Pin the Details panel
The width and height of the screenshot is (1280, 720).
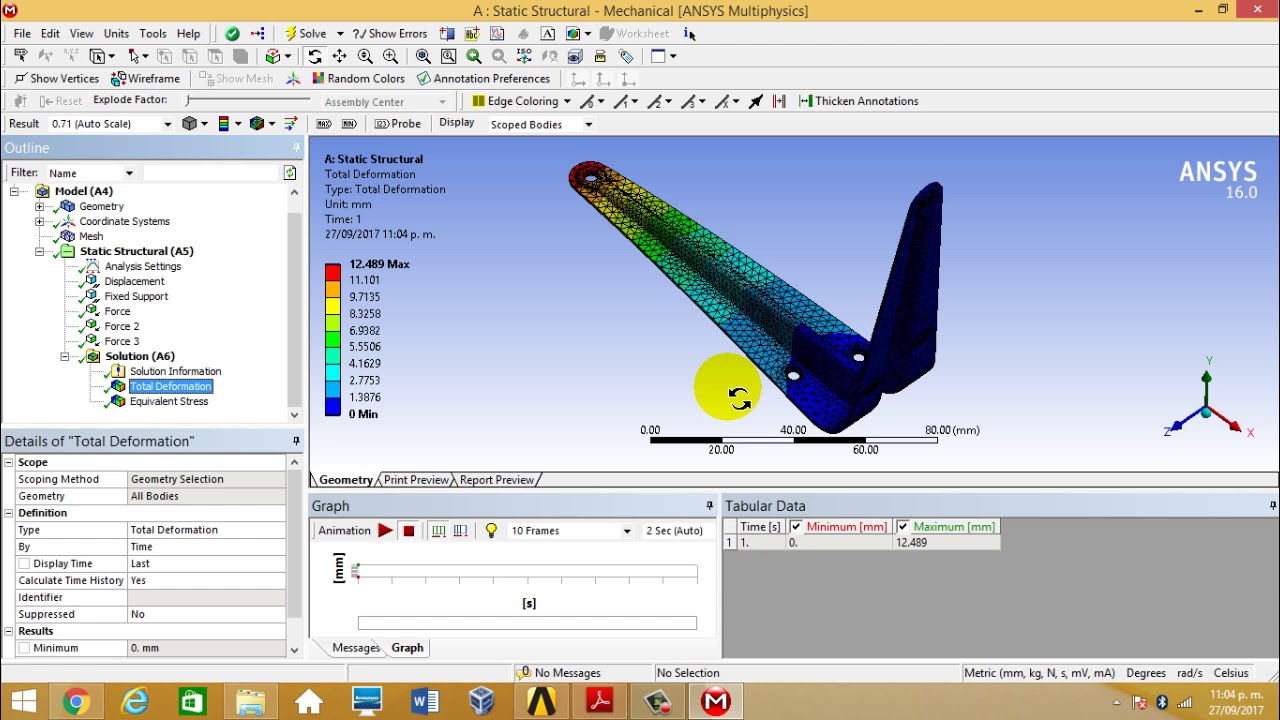(x=296, y=441)
